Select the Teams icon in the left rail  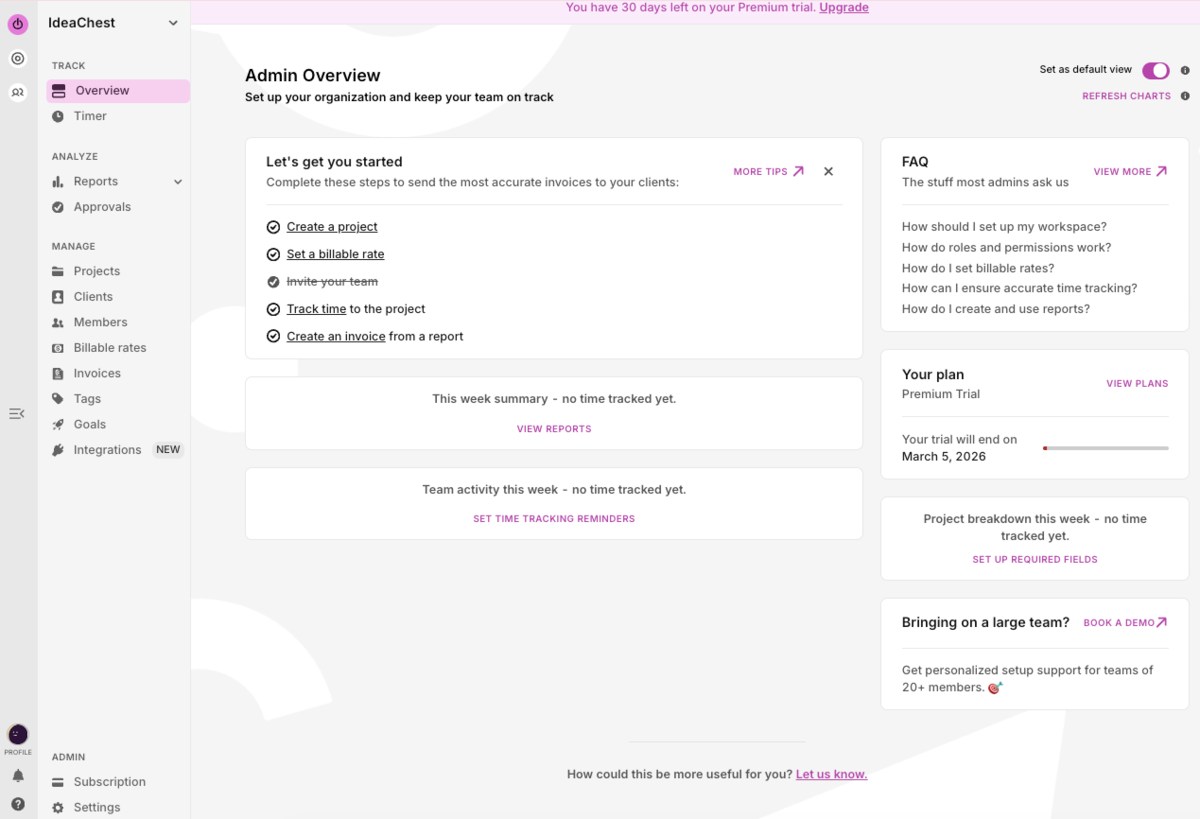point(17,92)
